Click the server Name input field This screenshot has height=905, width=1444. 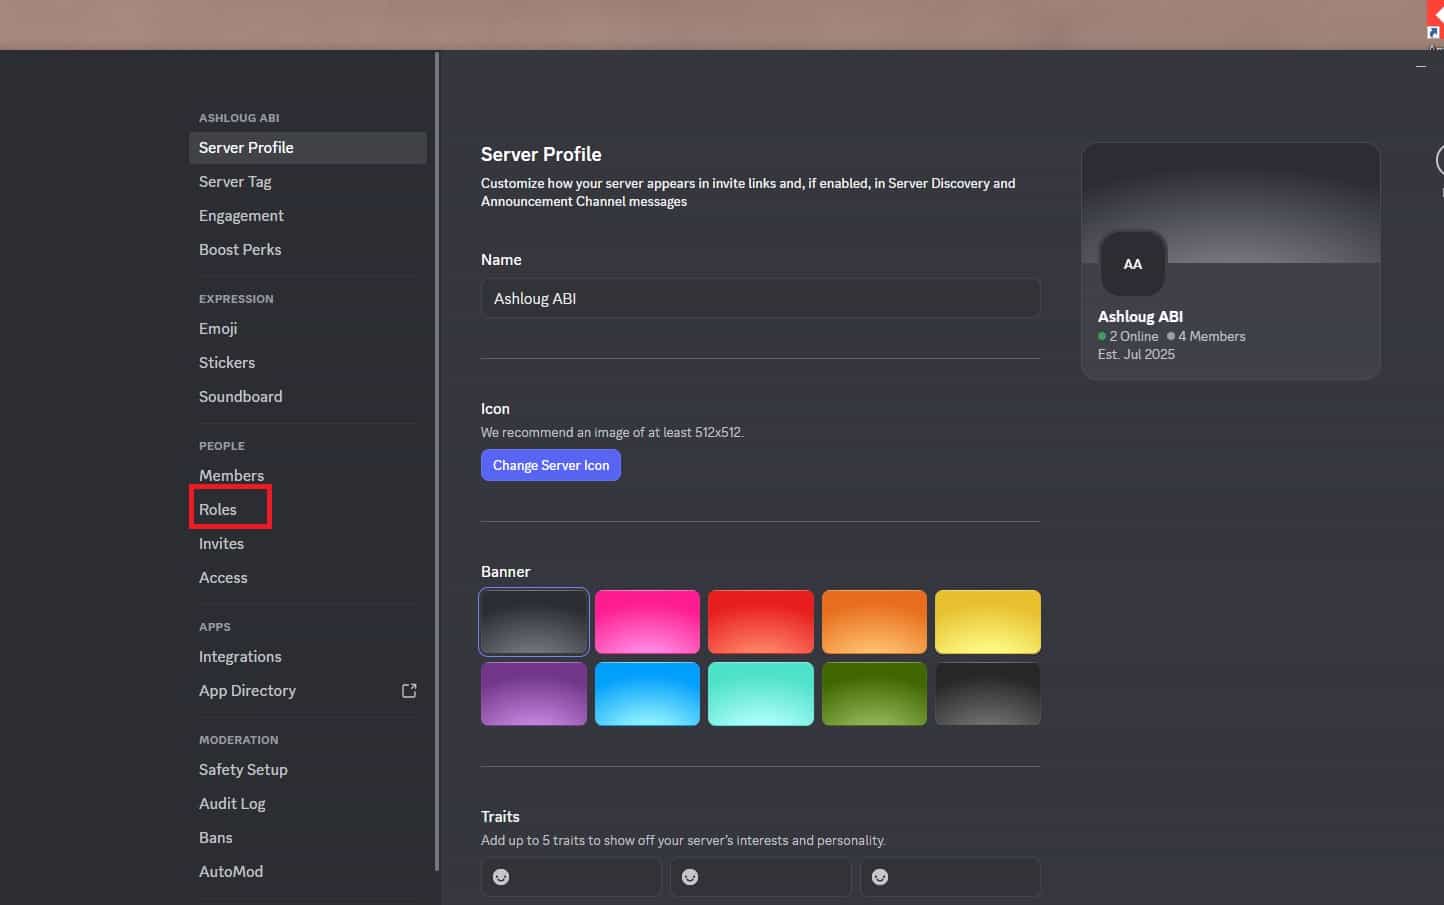(760, 299)
